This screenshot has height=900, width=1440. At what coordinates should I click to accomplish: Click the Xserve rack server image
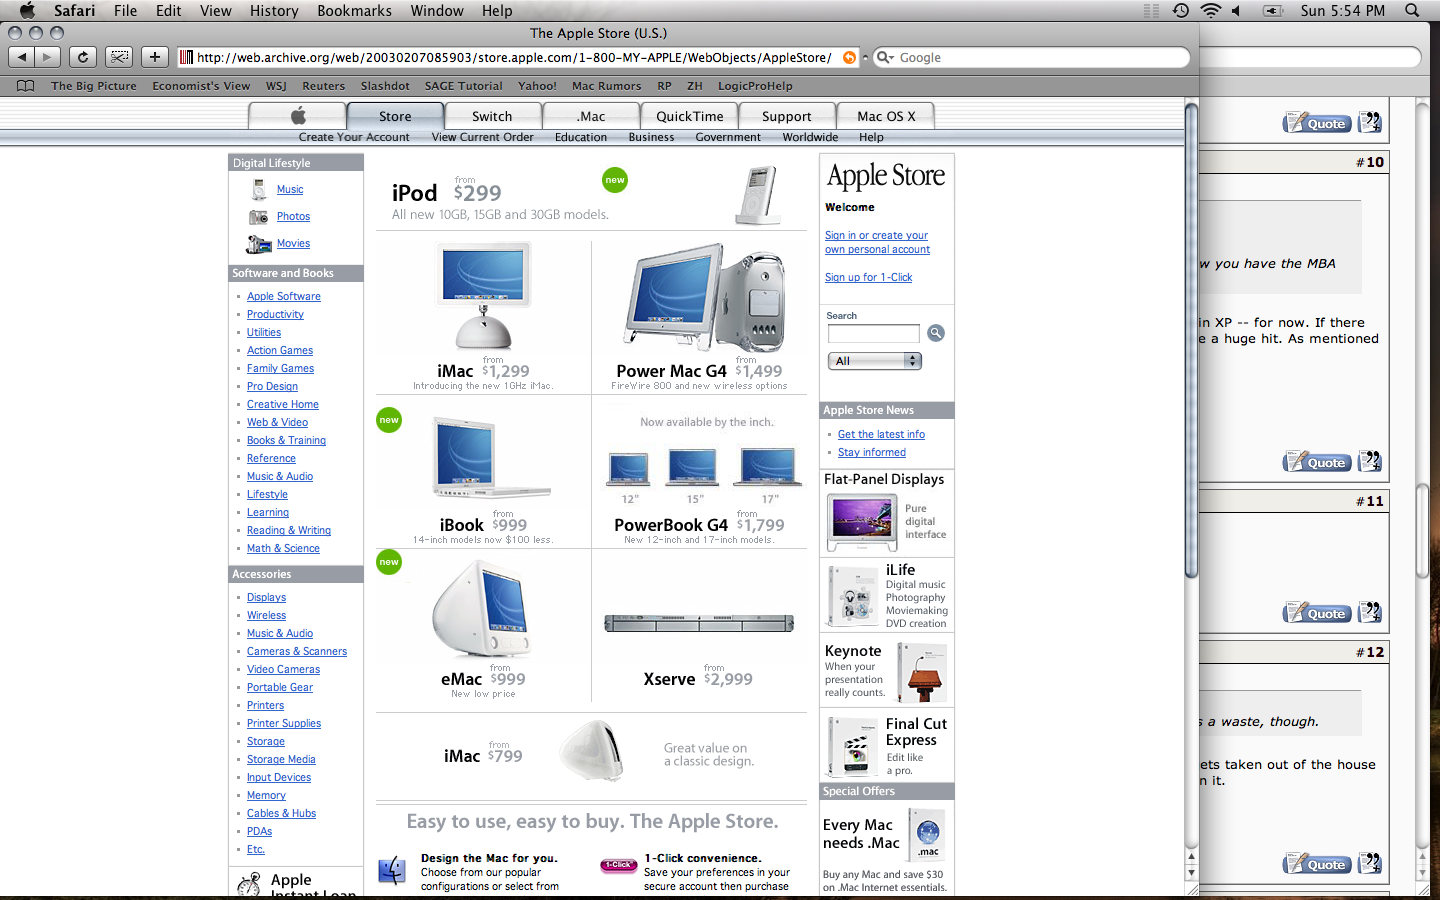tap(699, 624)
